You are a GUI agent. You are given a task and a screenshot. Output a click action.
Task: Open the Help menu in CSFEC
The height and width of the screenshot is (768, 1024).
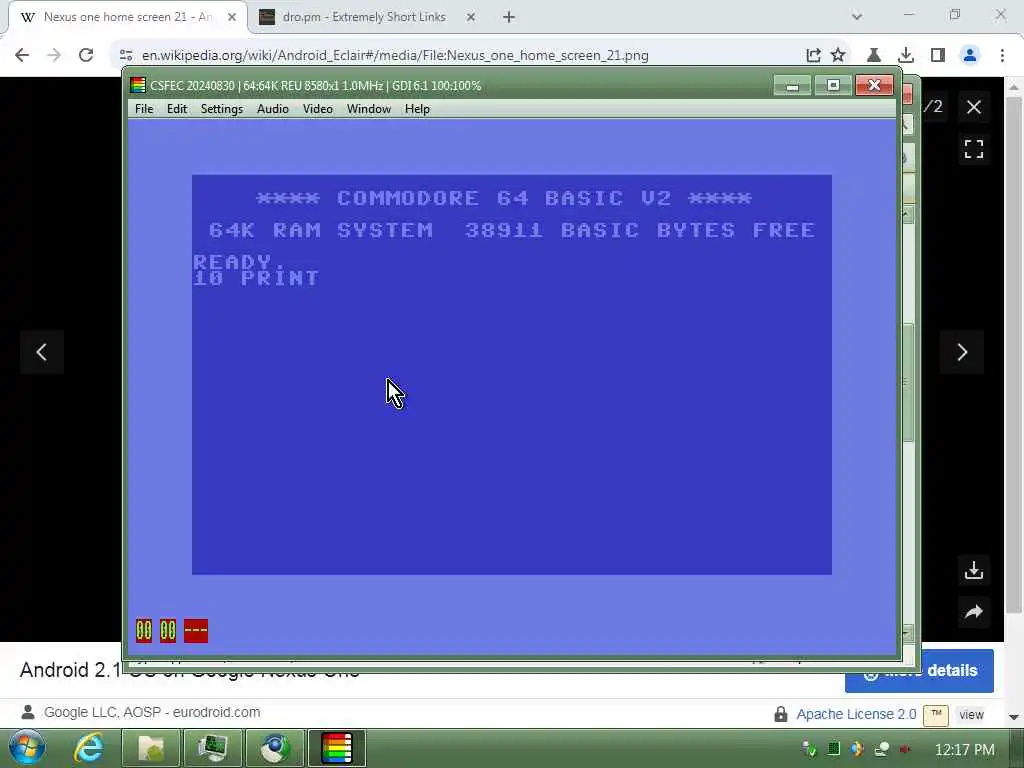click(x=417, y=109)
